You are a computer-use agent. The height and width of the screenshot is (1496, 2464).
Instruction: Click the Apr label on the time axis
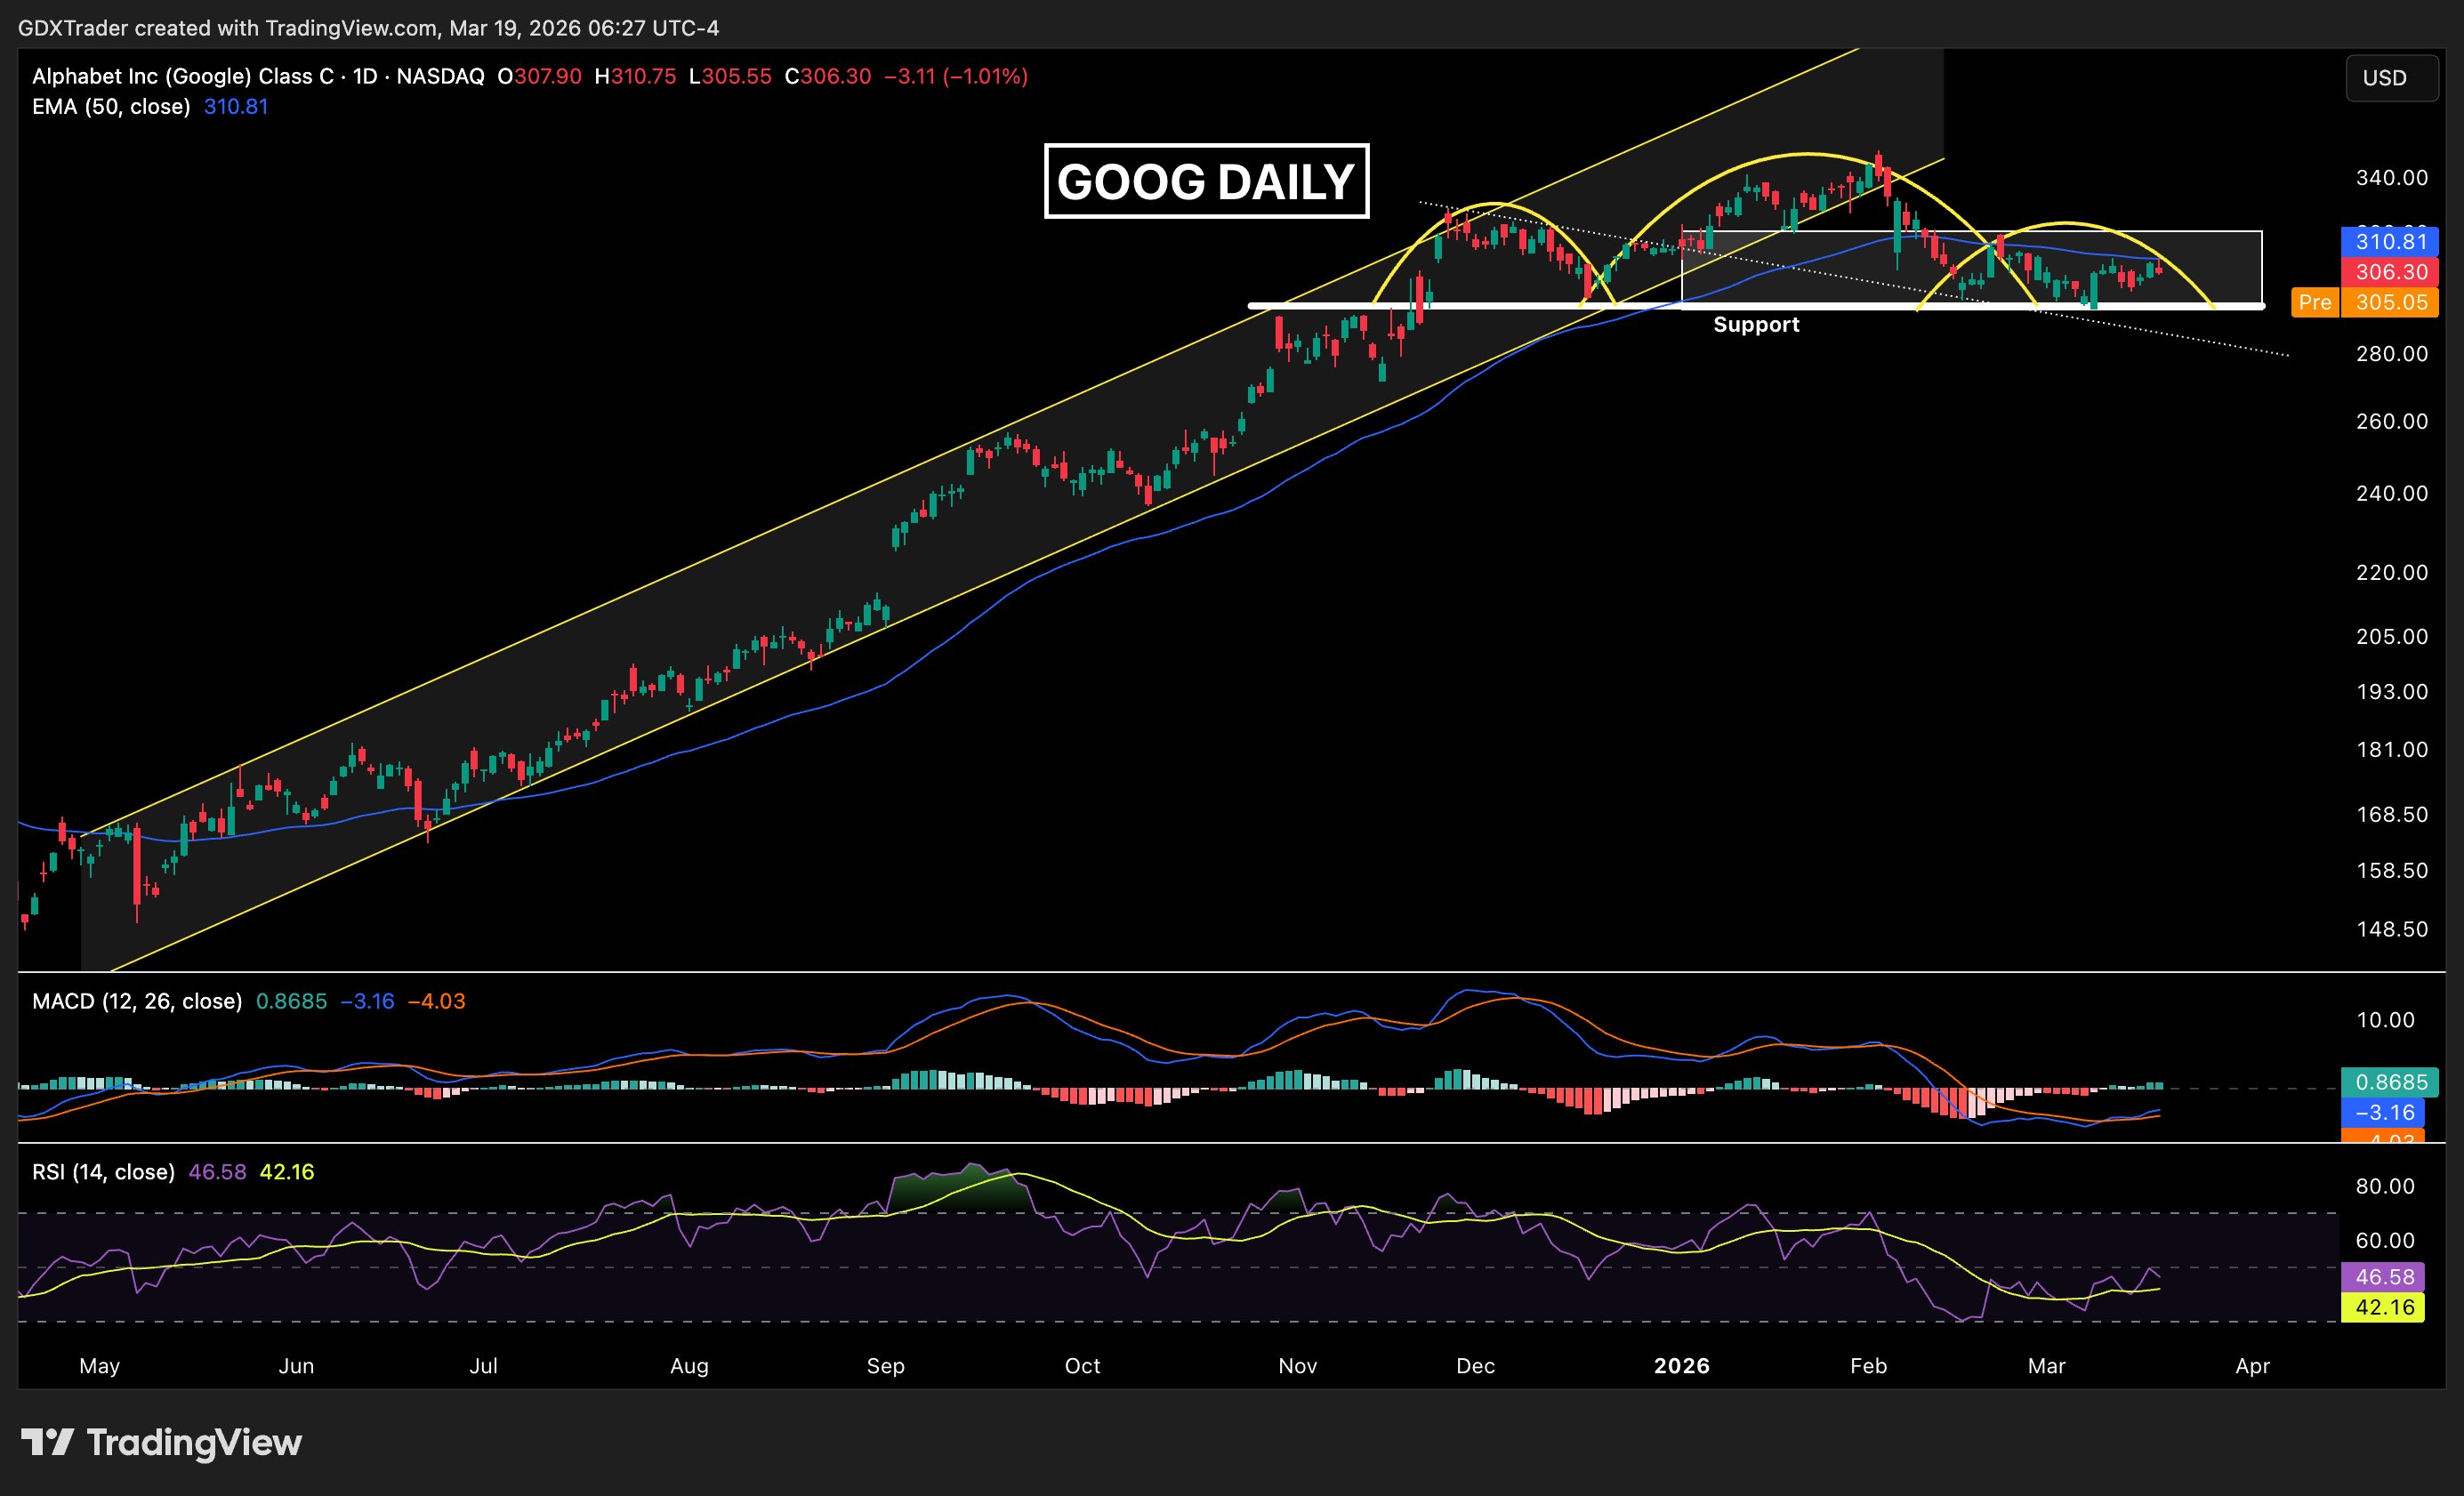point(2252,1366)
